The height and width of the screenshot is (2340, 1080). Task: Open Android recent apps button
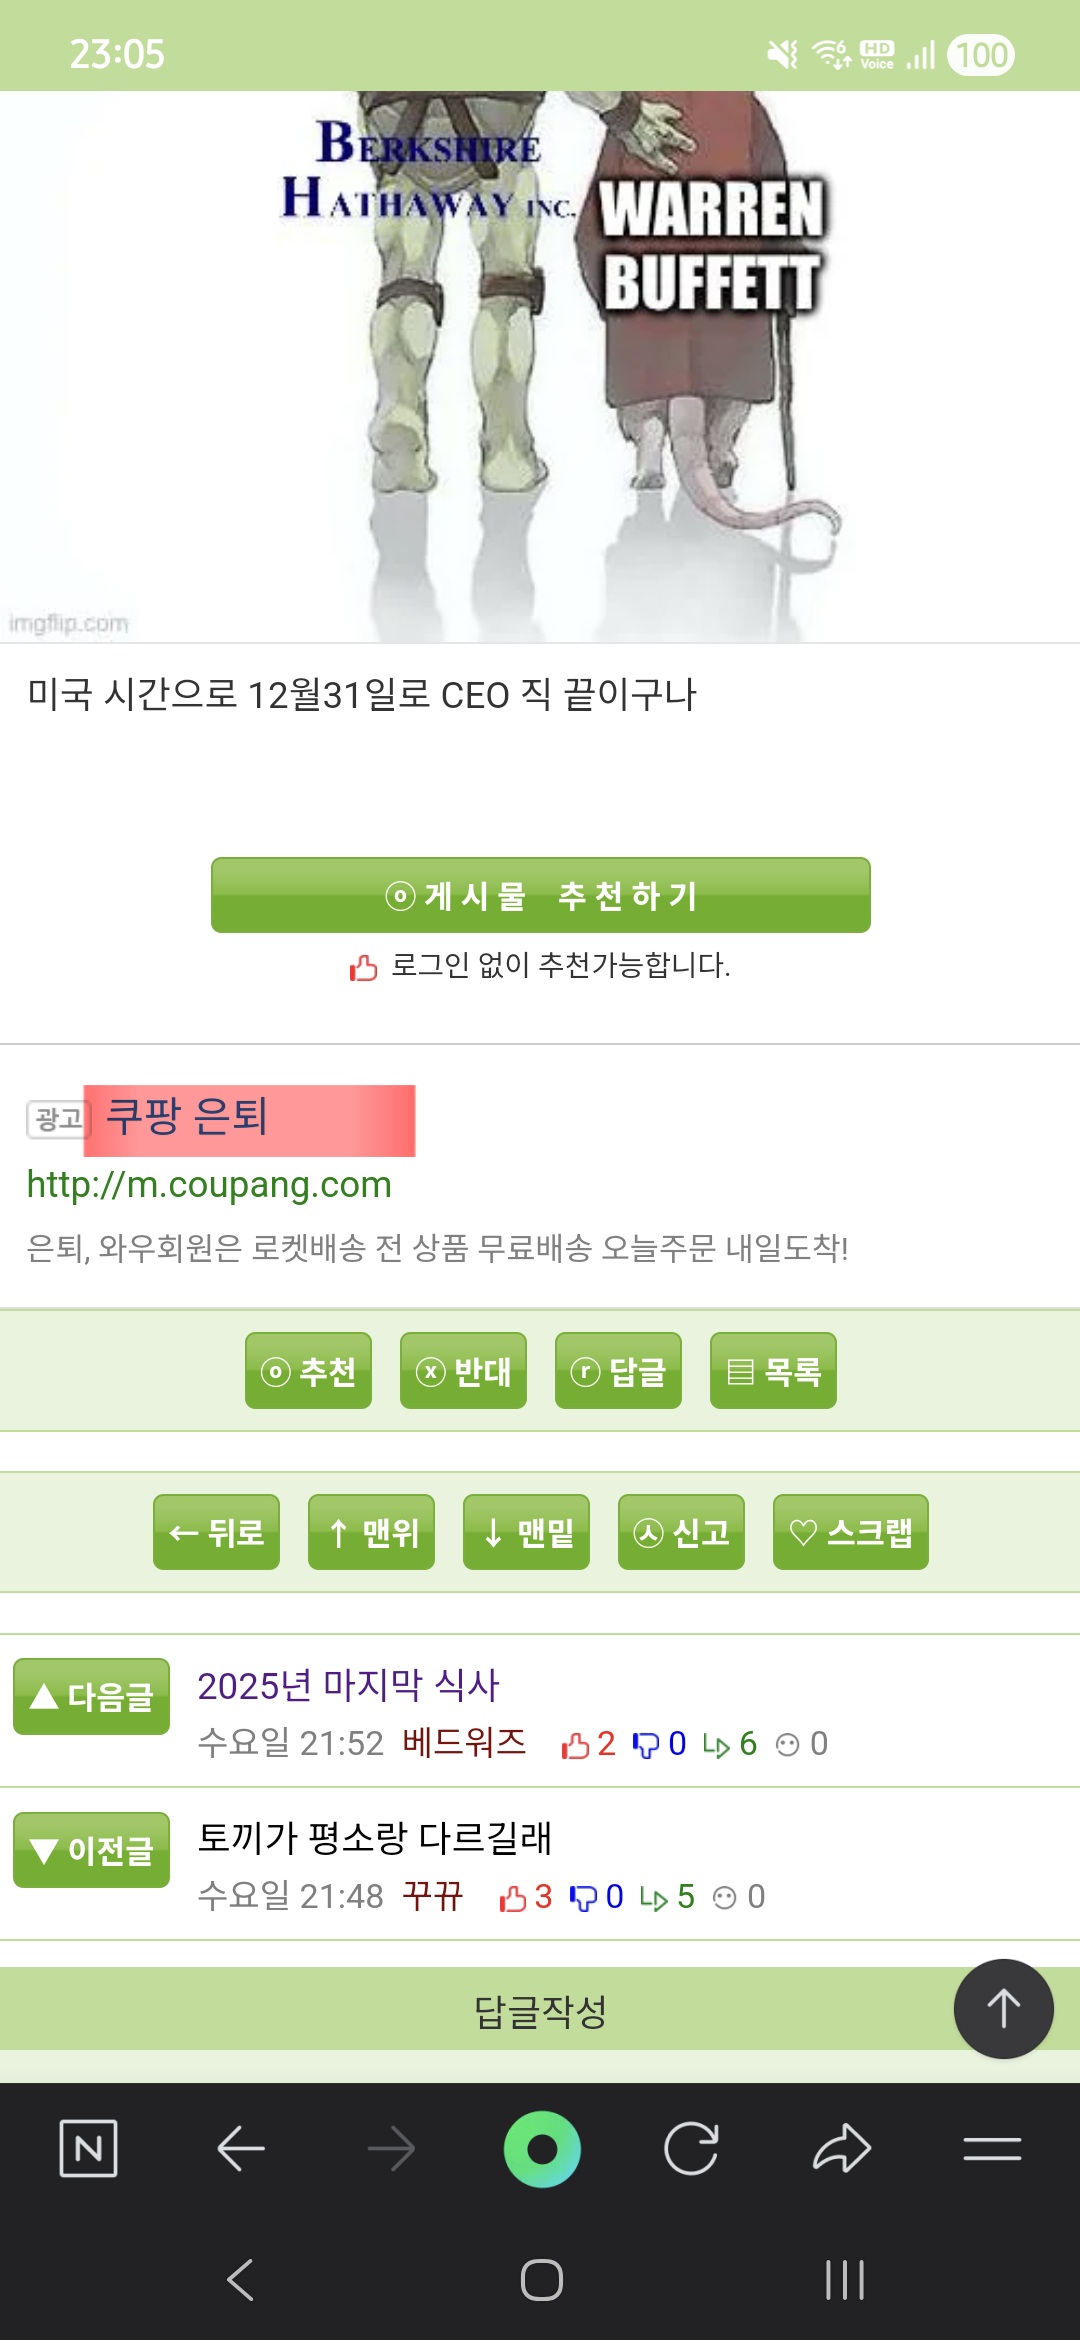click(844, 2280)
